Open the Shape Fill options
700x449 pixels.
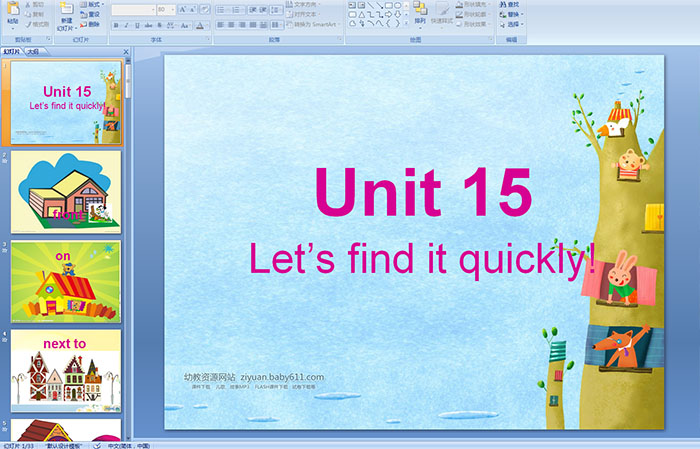tap(473, 4)
